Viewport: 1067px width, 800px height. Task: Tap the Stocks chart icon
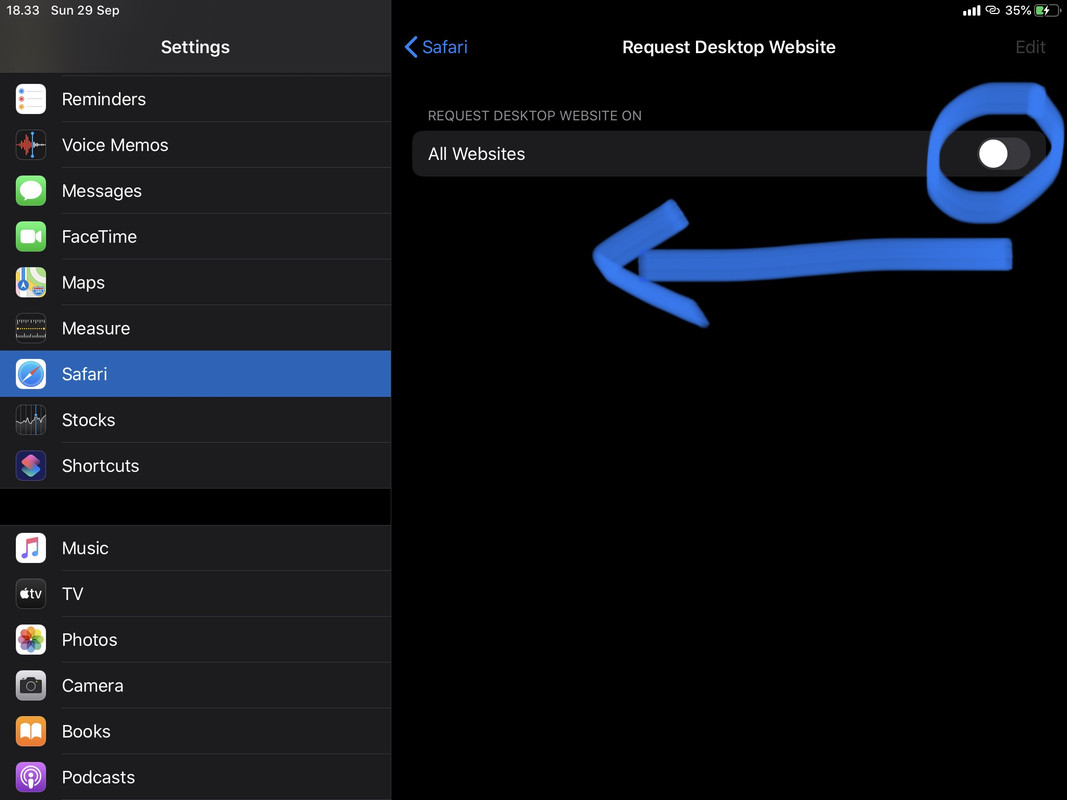tap(31, 420)
